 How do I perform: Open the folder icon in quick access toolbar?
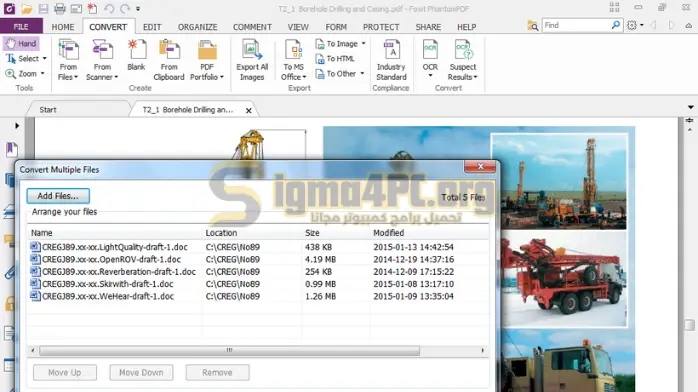coord(26,8)
